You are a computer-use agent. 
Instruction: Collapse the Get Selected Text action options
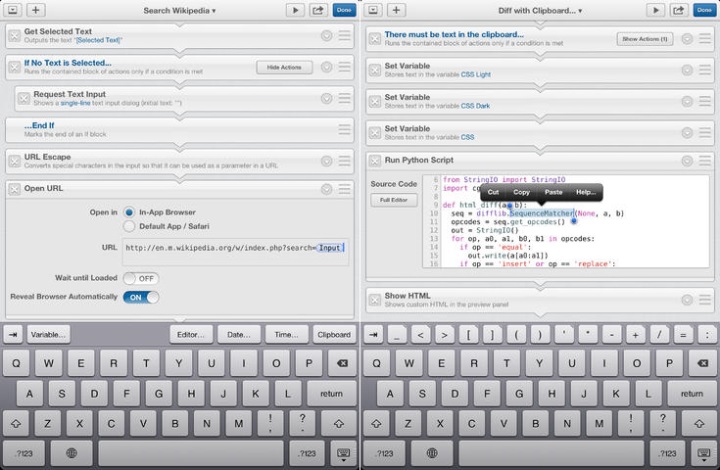pos(326,35)
